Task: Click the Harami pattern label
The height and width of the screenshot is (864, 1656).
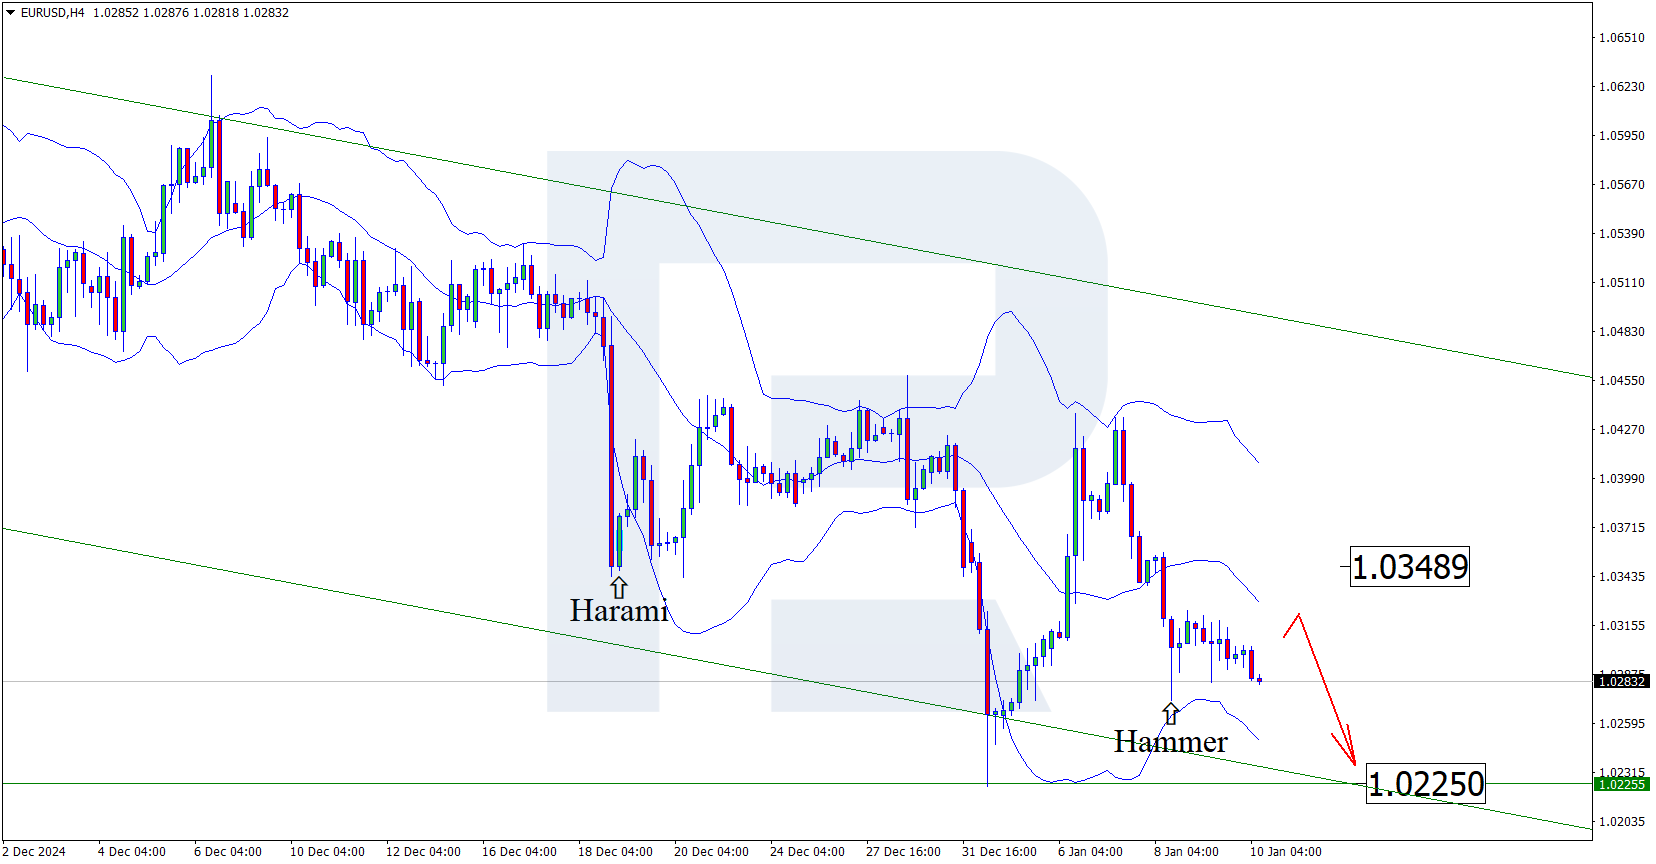Action: coord(619,610)
